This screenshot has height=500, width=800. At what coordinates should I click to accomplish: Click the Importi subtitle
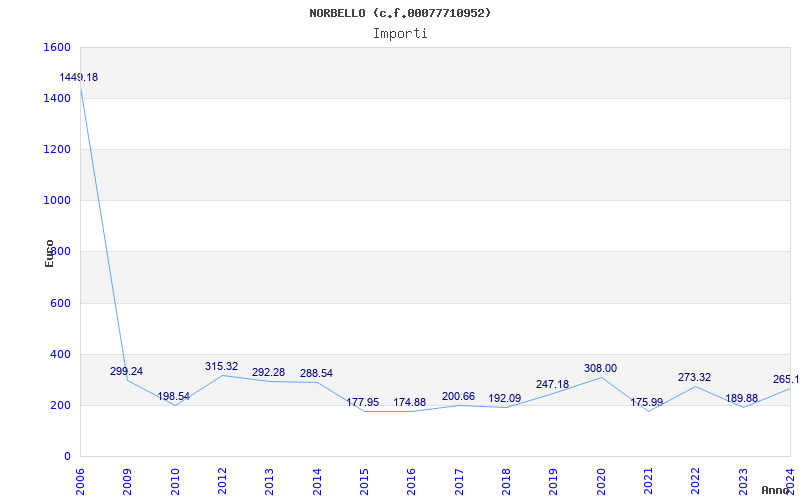400,34
